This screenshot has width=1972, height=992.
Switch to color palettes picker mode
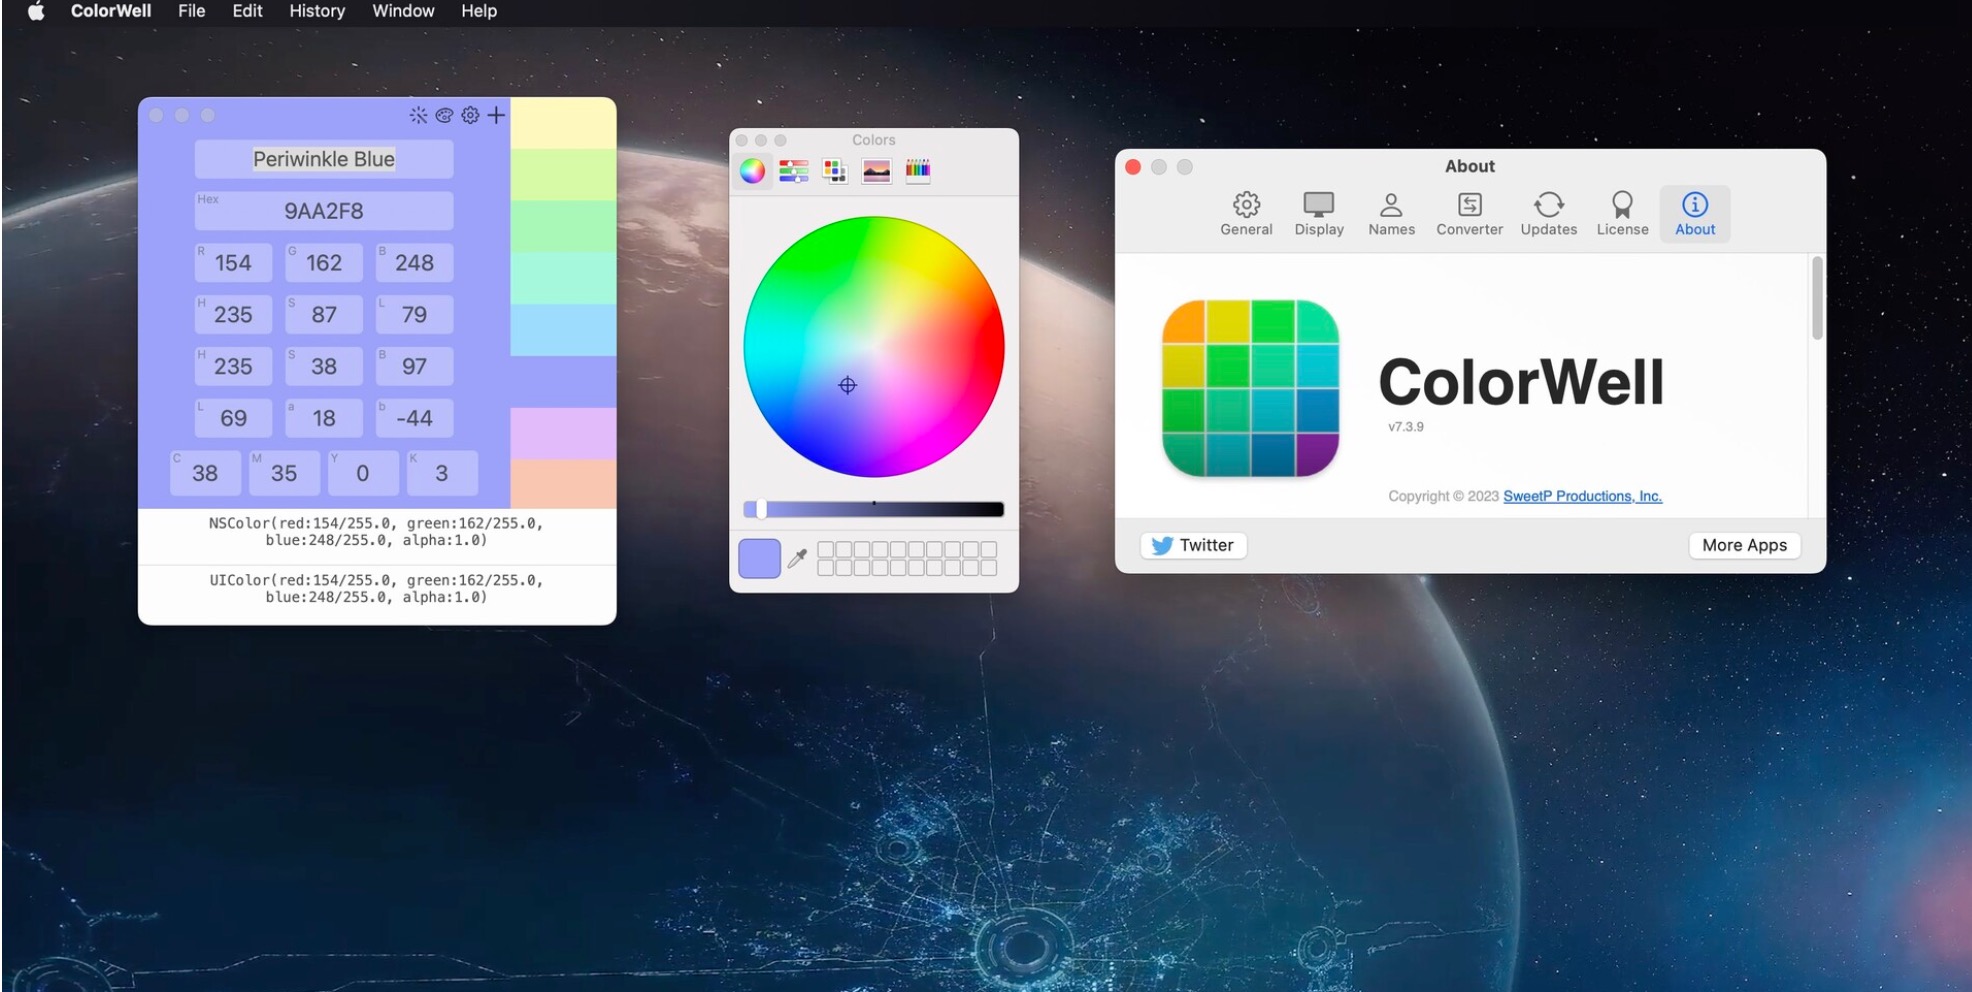(x=834, y=171)
